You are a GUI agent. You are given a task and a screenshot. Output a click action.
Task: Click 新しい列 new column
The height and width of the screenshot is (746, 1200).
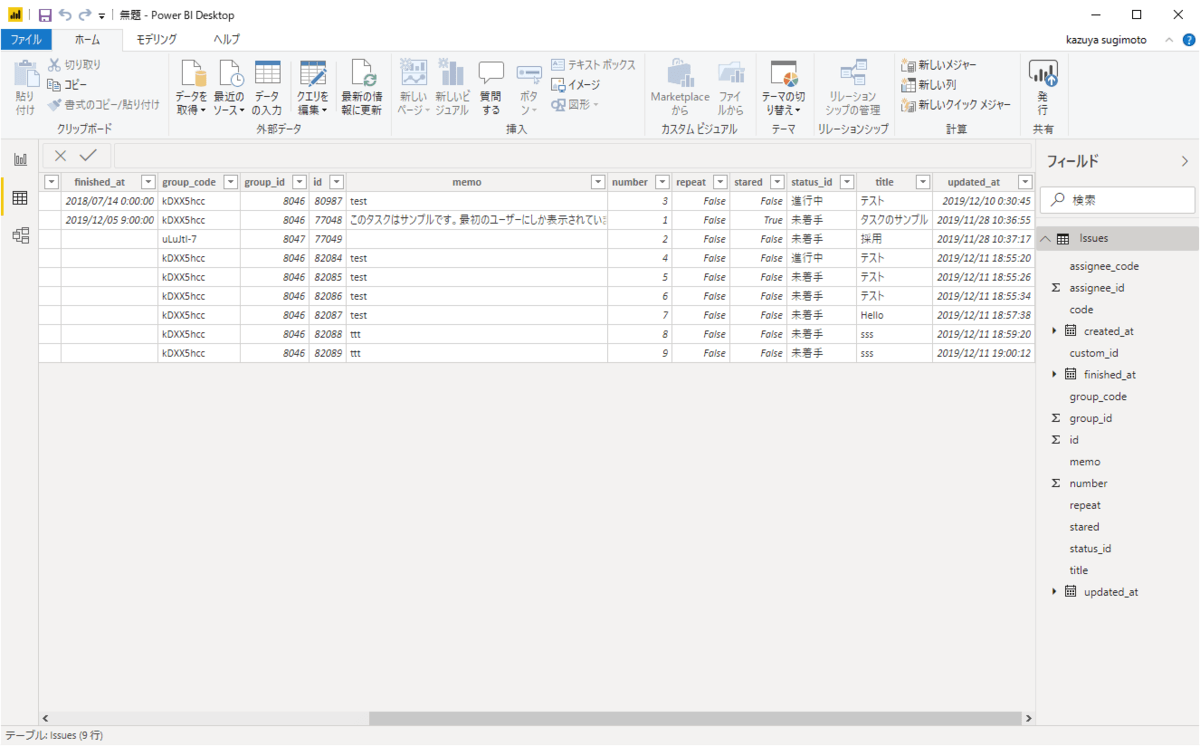coord(929,85)
